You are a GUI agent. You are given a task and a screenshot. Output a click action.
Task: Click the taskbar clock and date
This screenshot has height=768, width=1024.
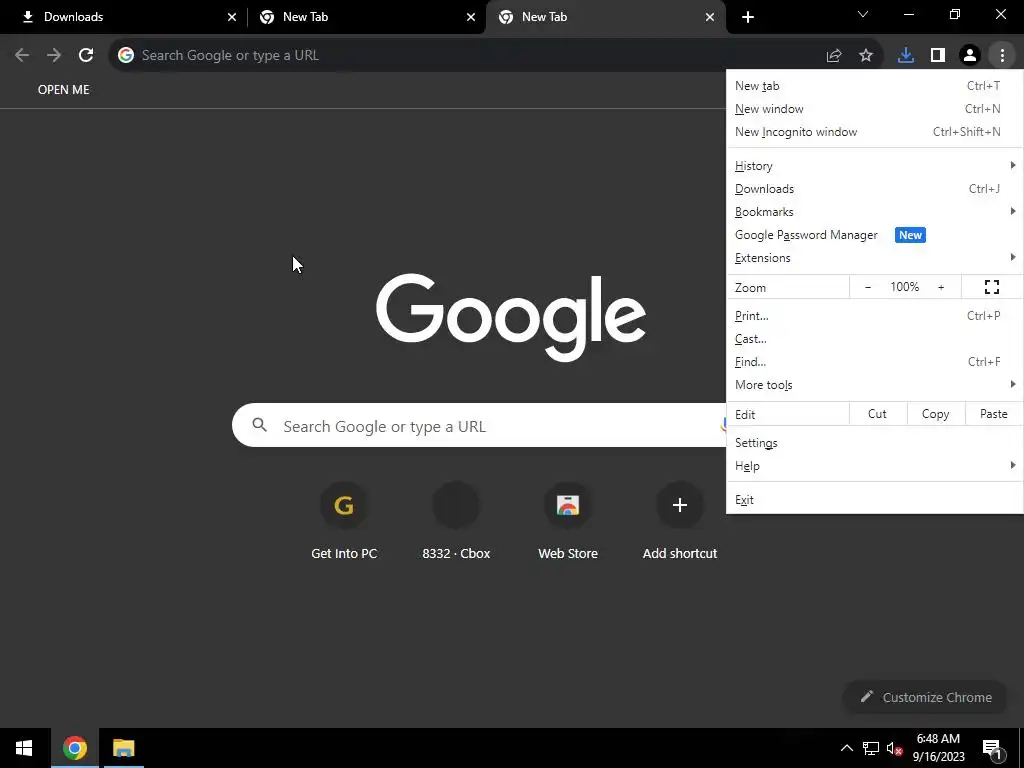pyautogui.click(x=938, y=748)
